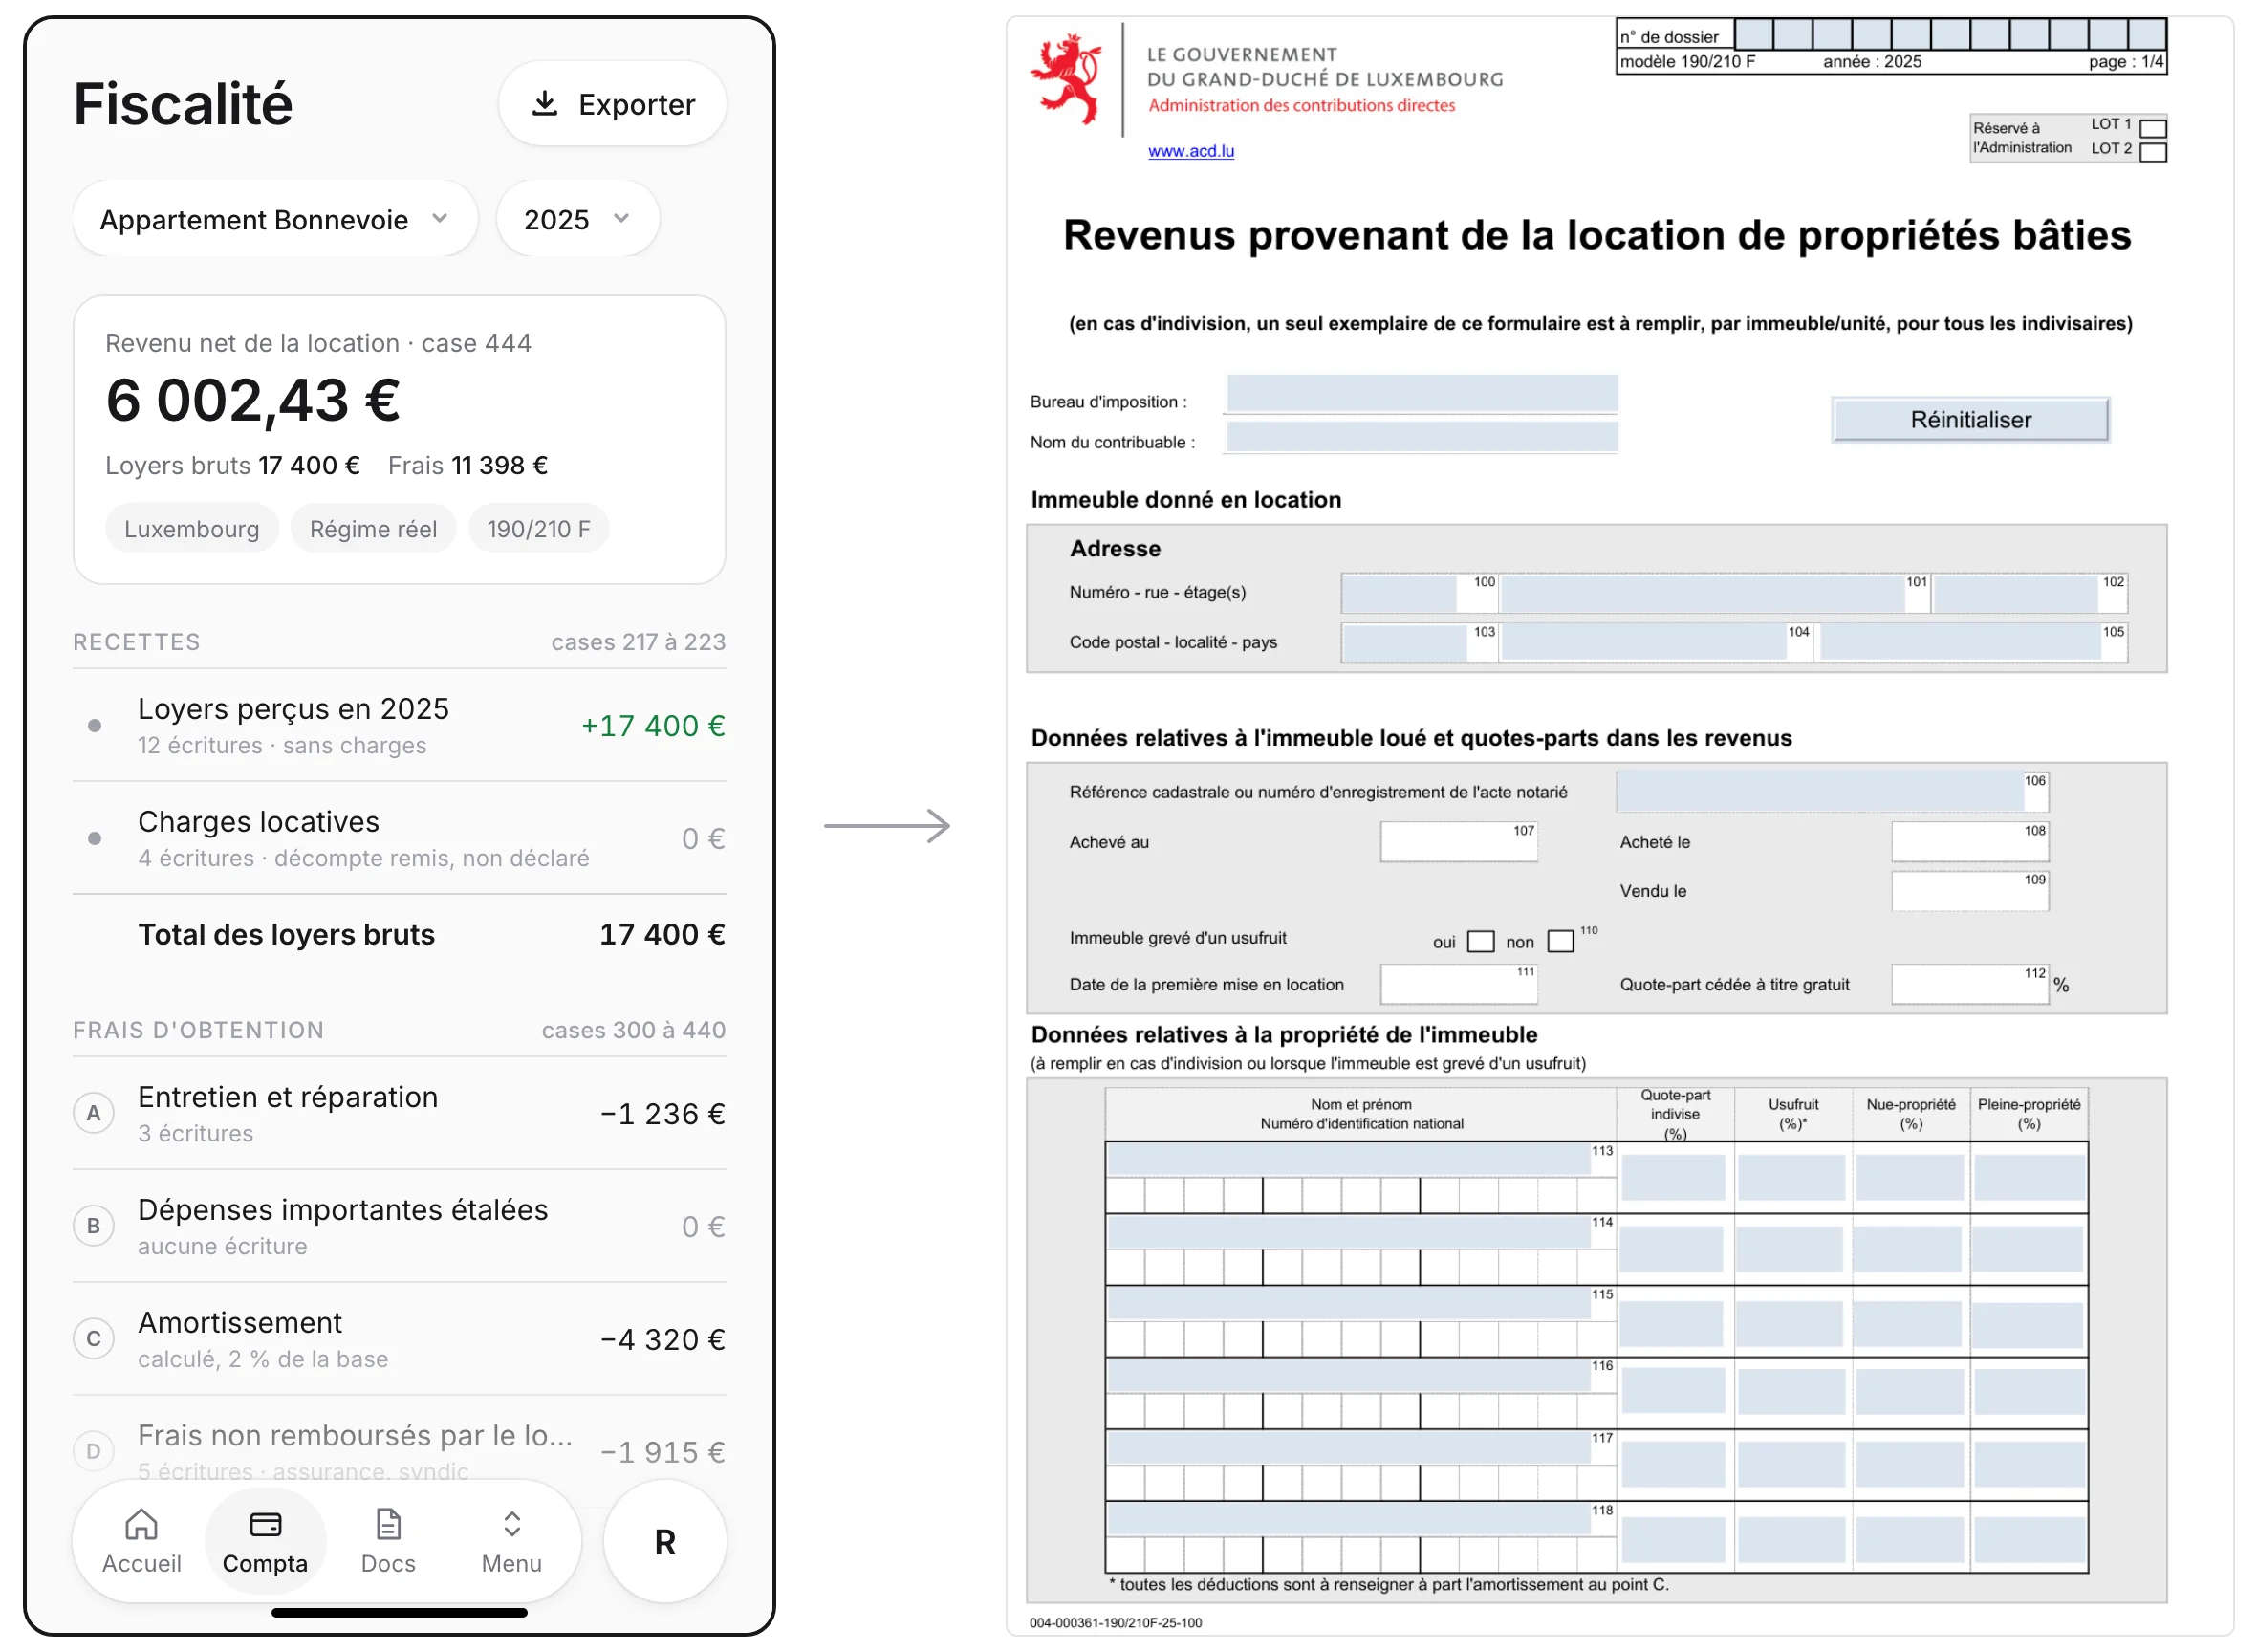
Task: Click the Luxembourg lion logo
Action: [1068, 79]
